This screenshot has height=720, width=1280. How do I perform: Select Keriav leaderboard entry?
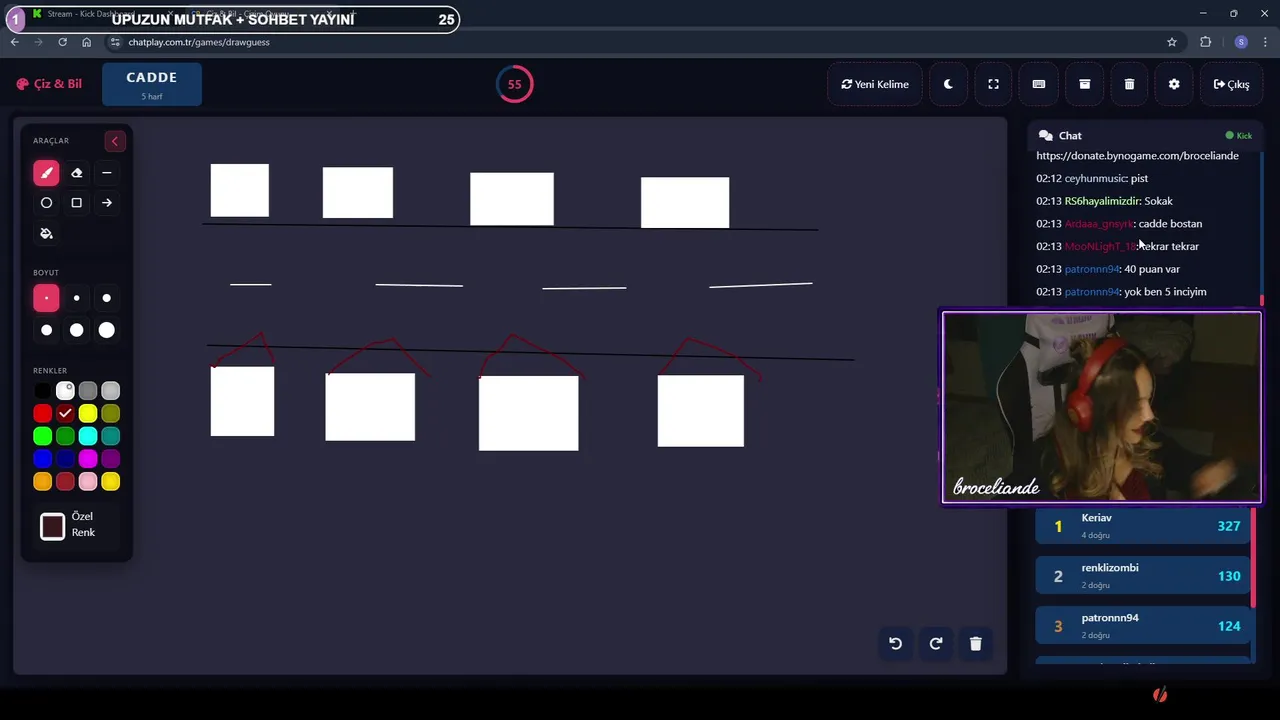[1143, 526]
